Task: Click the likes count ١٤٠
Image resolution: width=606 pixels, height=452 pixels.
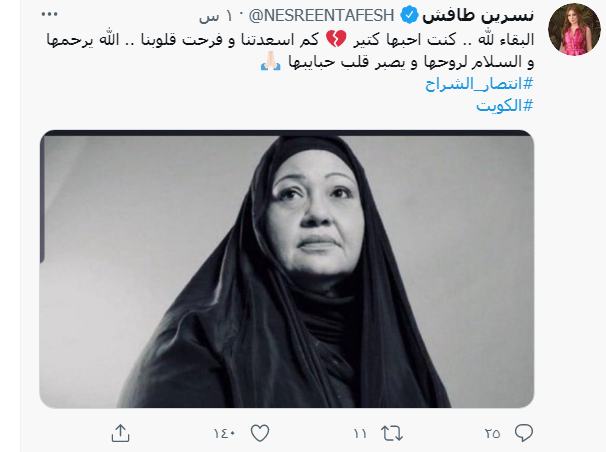Action: (x=225, y=433)
